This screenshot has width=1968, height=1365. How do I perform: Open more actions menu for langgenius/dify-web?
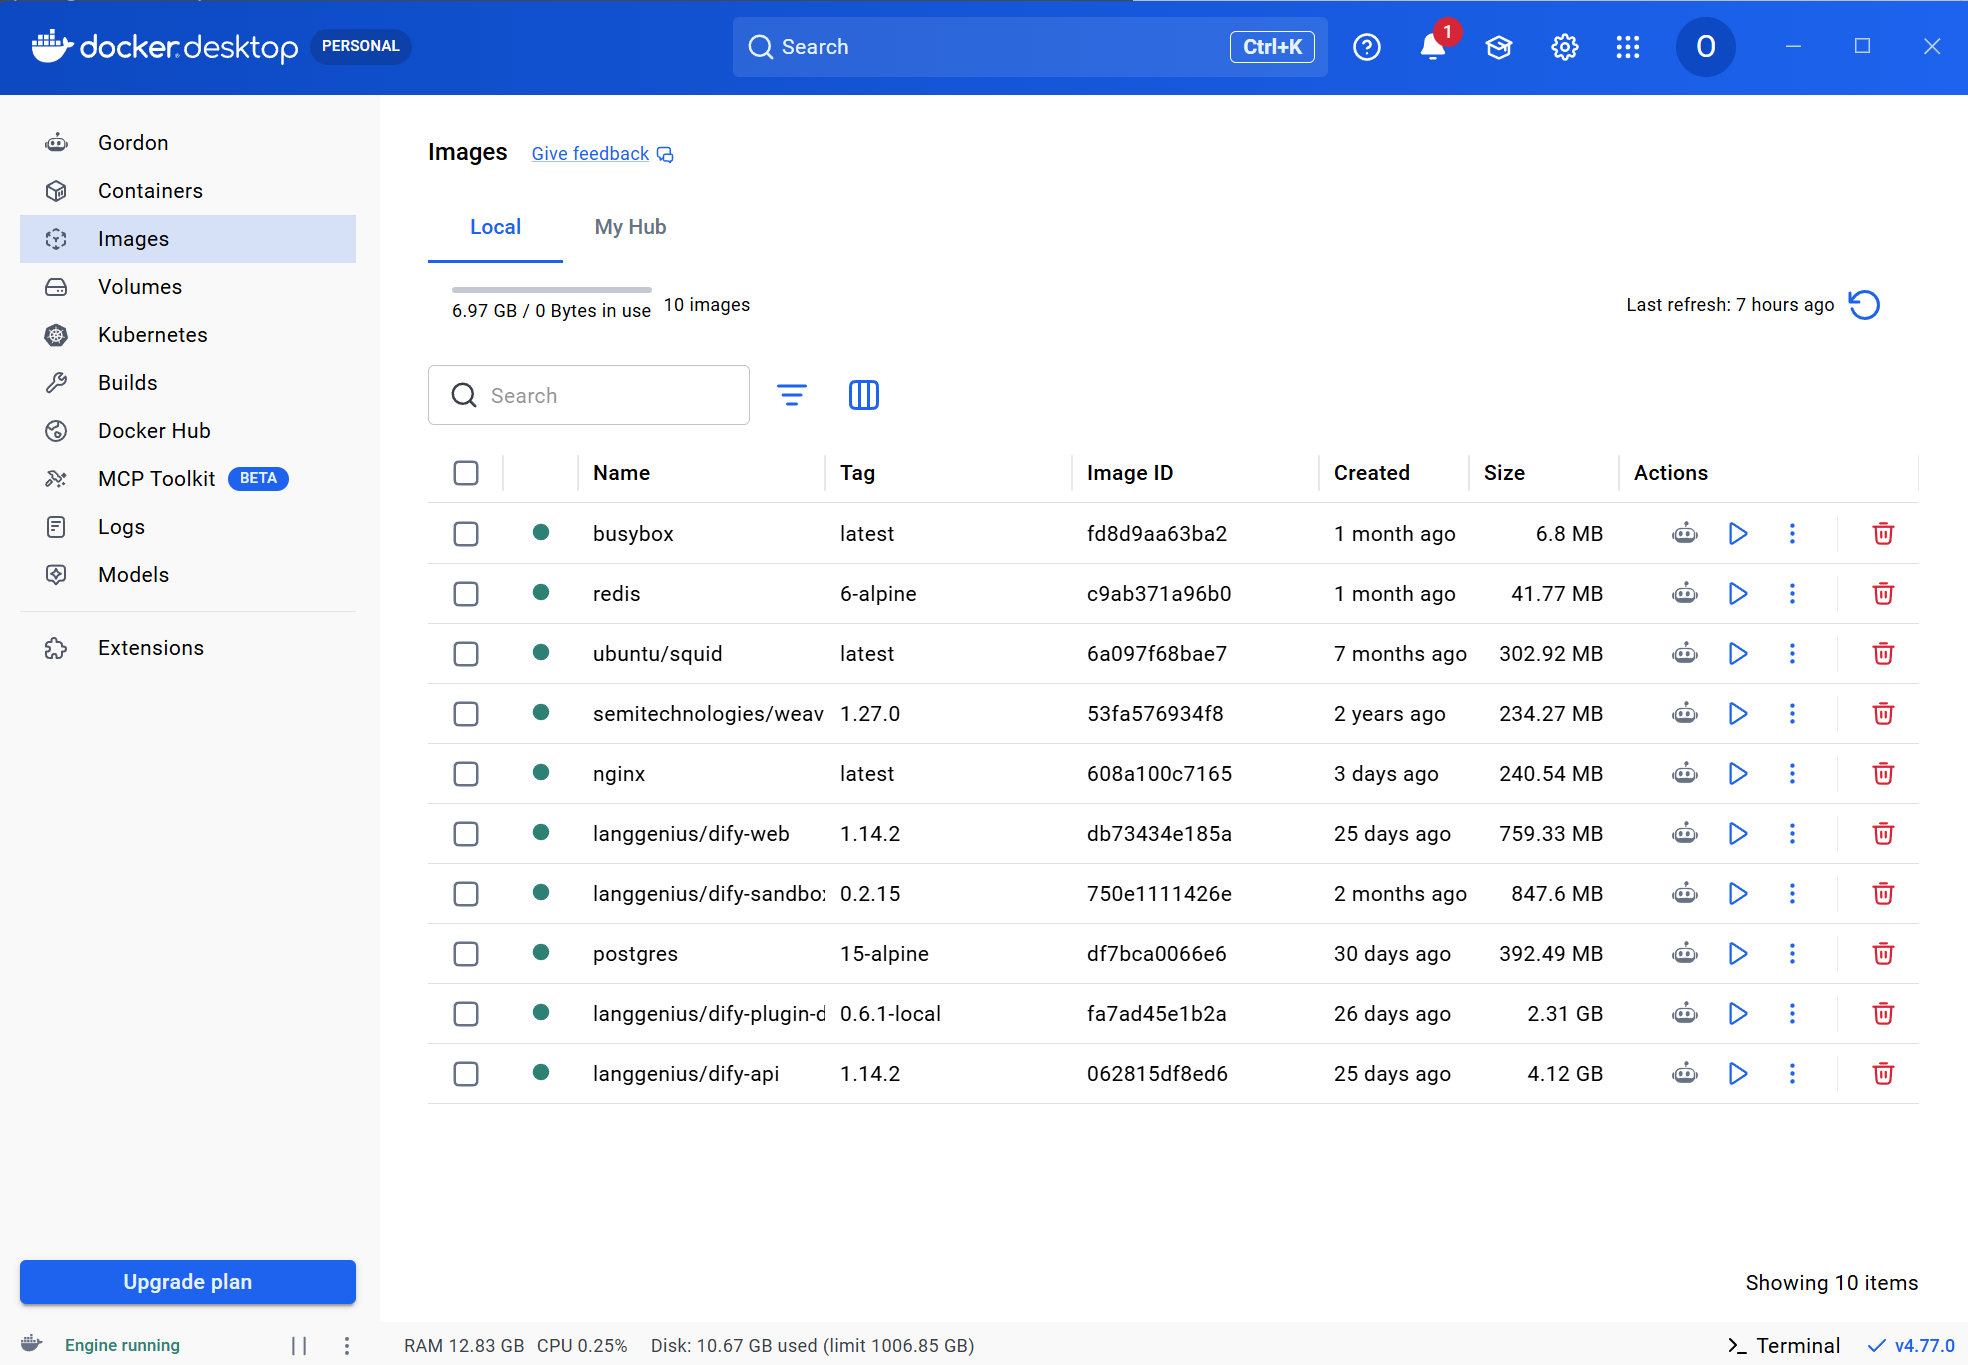click(x=1792, y=833)
